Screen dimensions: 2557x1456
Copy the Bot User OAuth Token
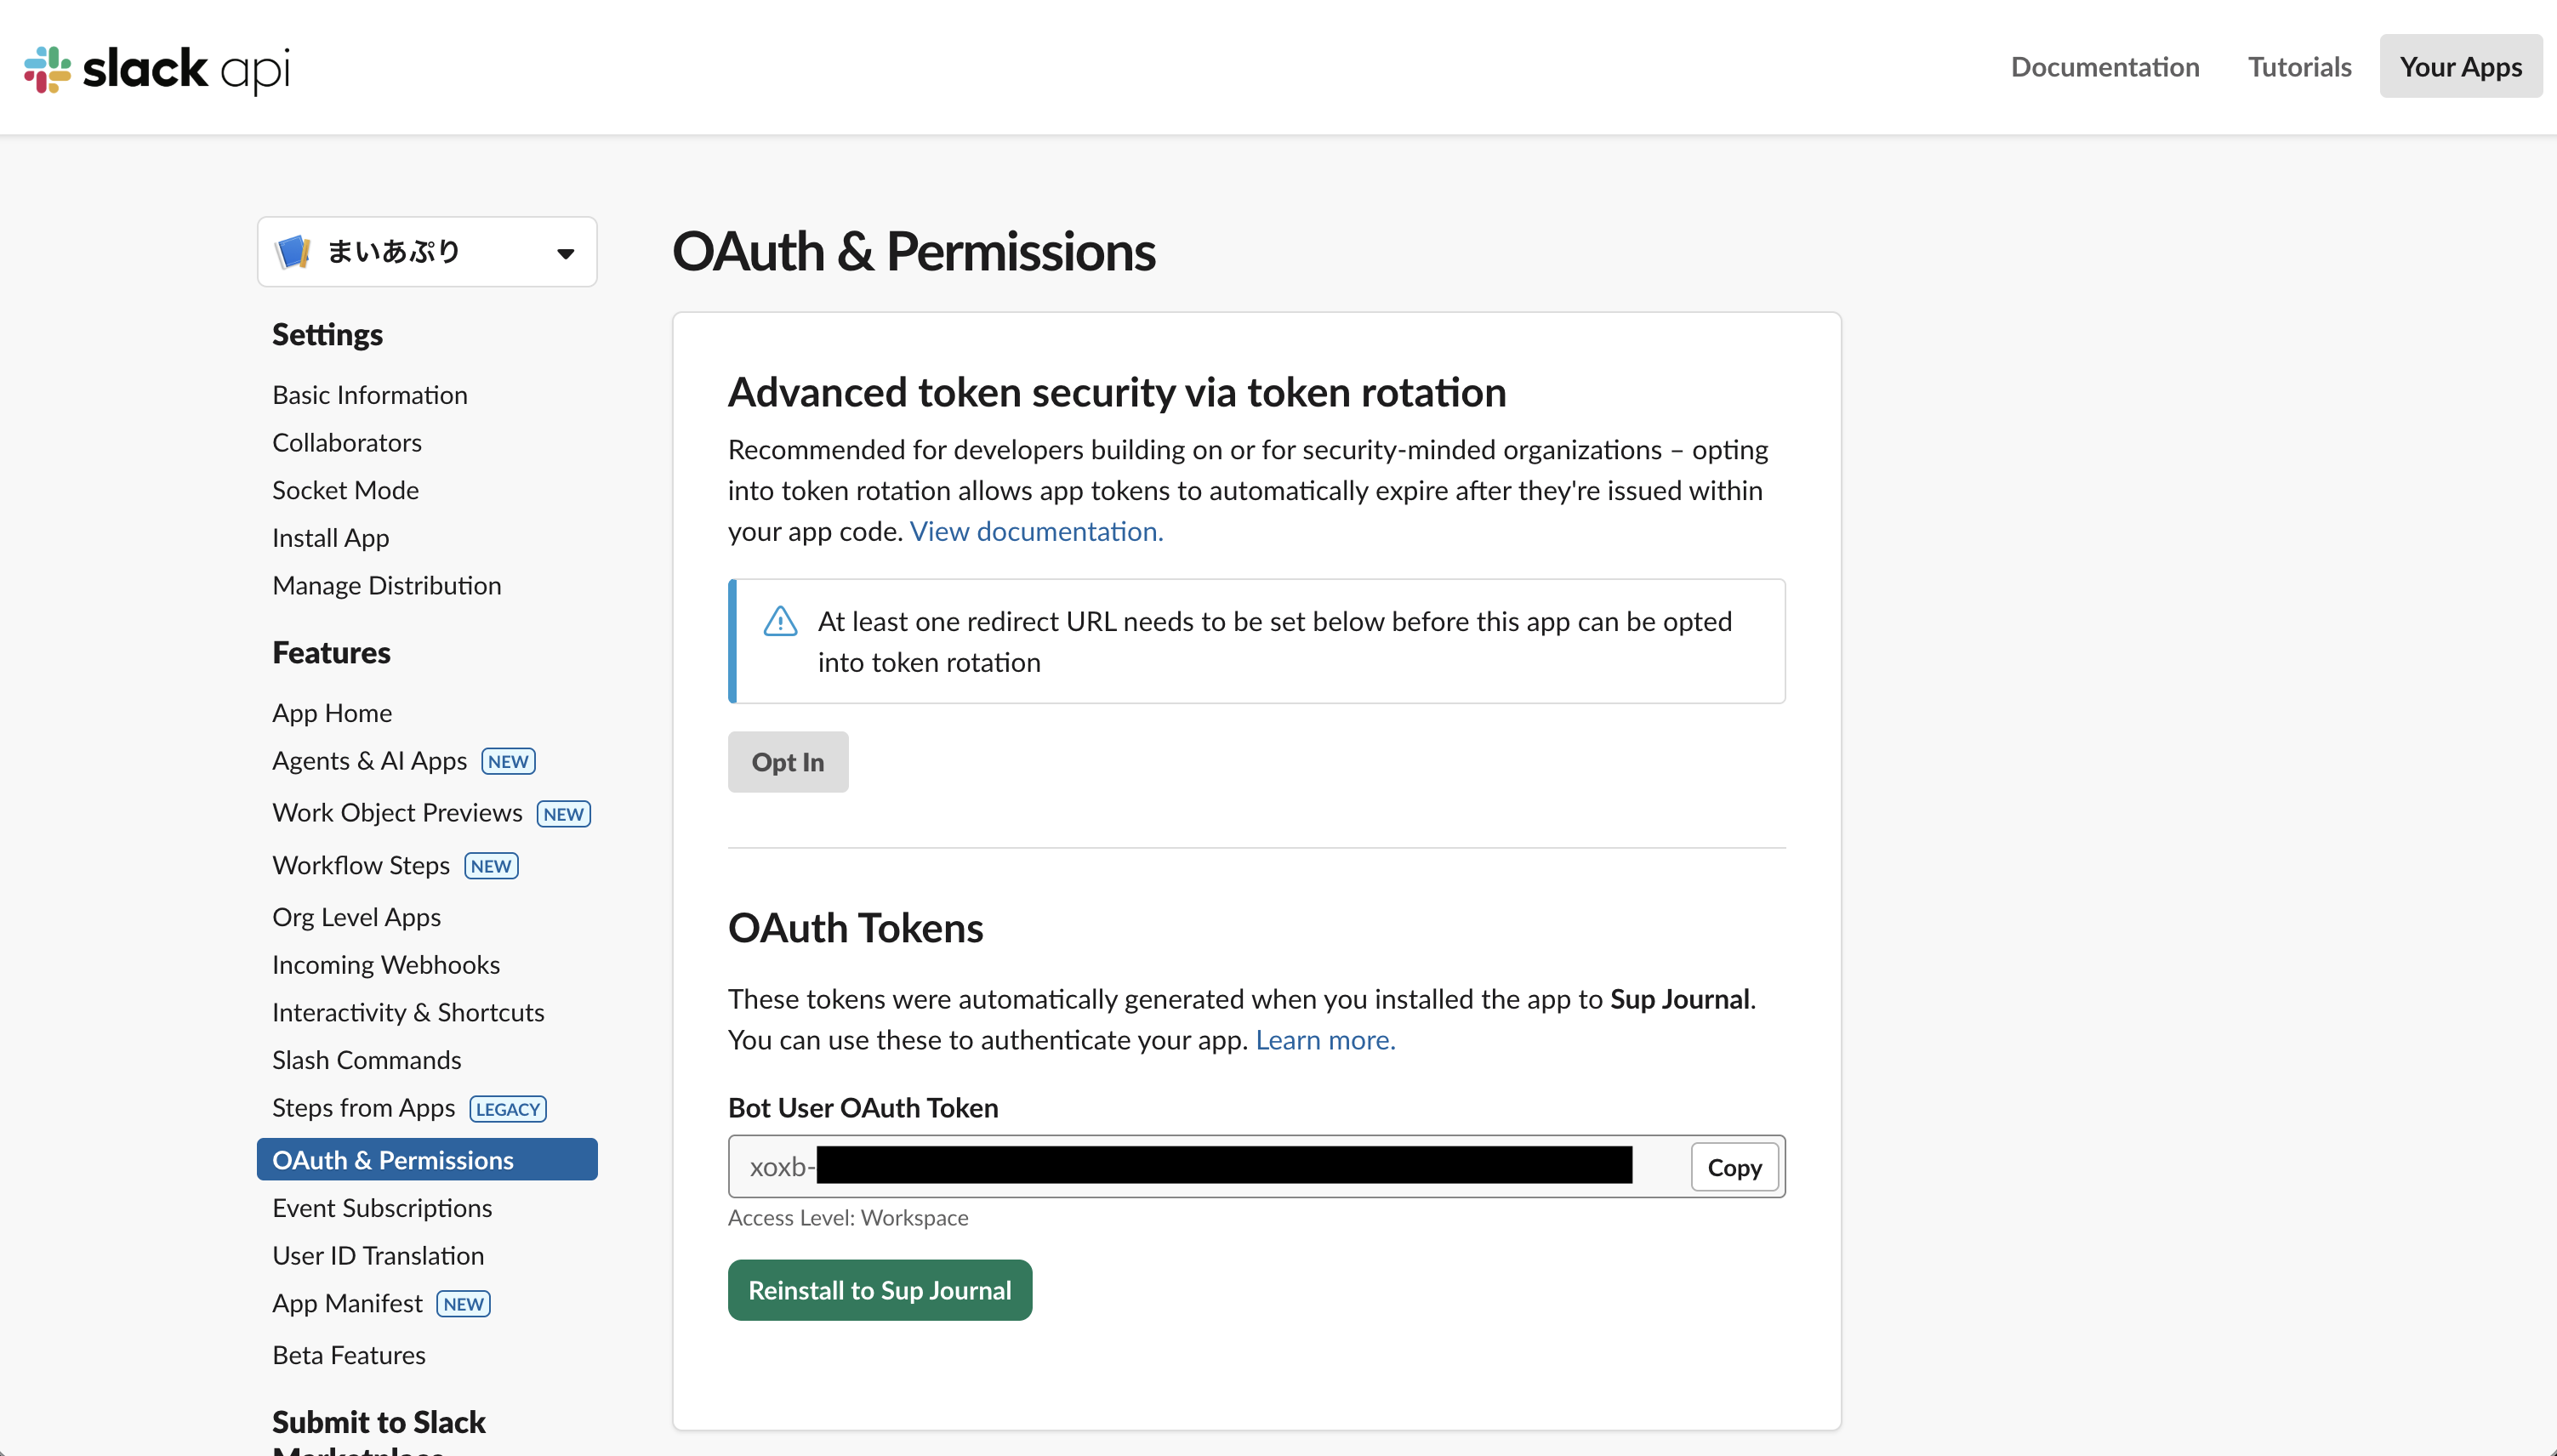point(1734,1167)
